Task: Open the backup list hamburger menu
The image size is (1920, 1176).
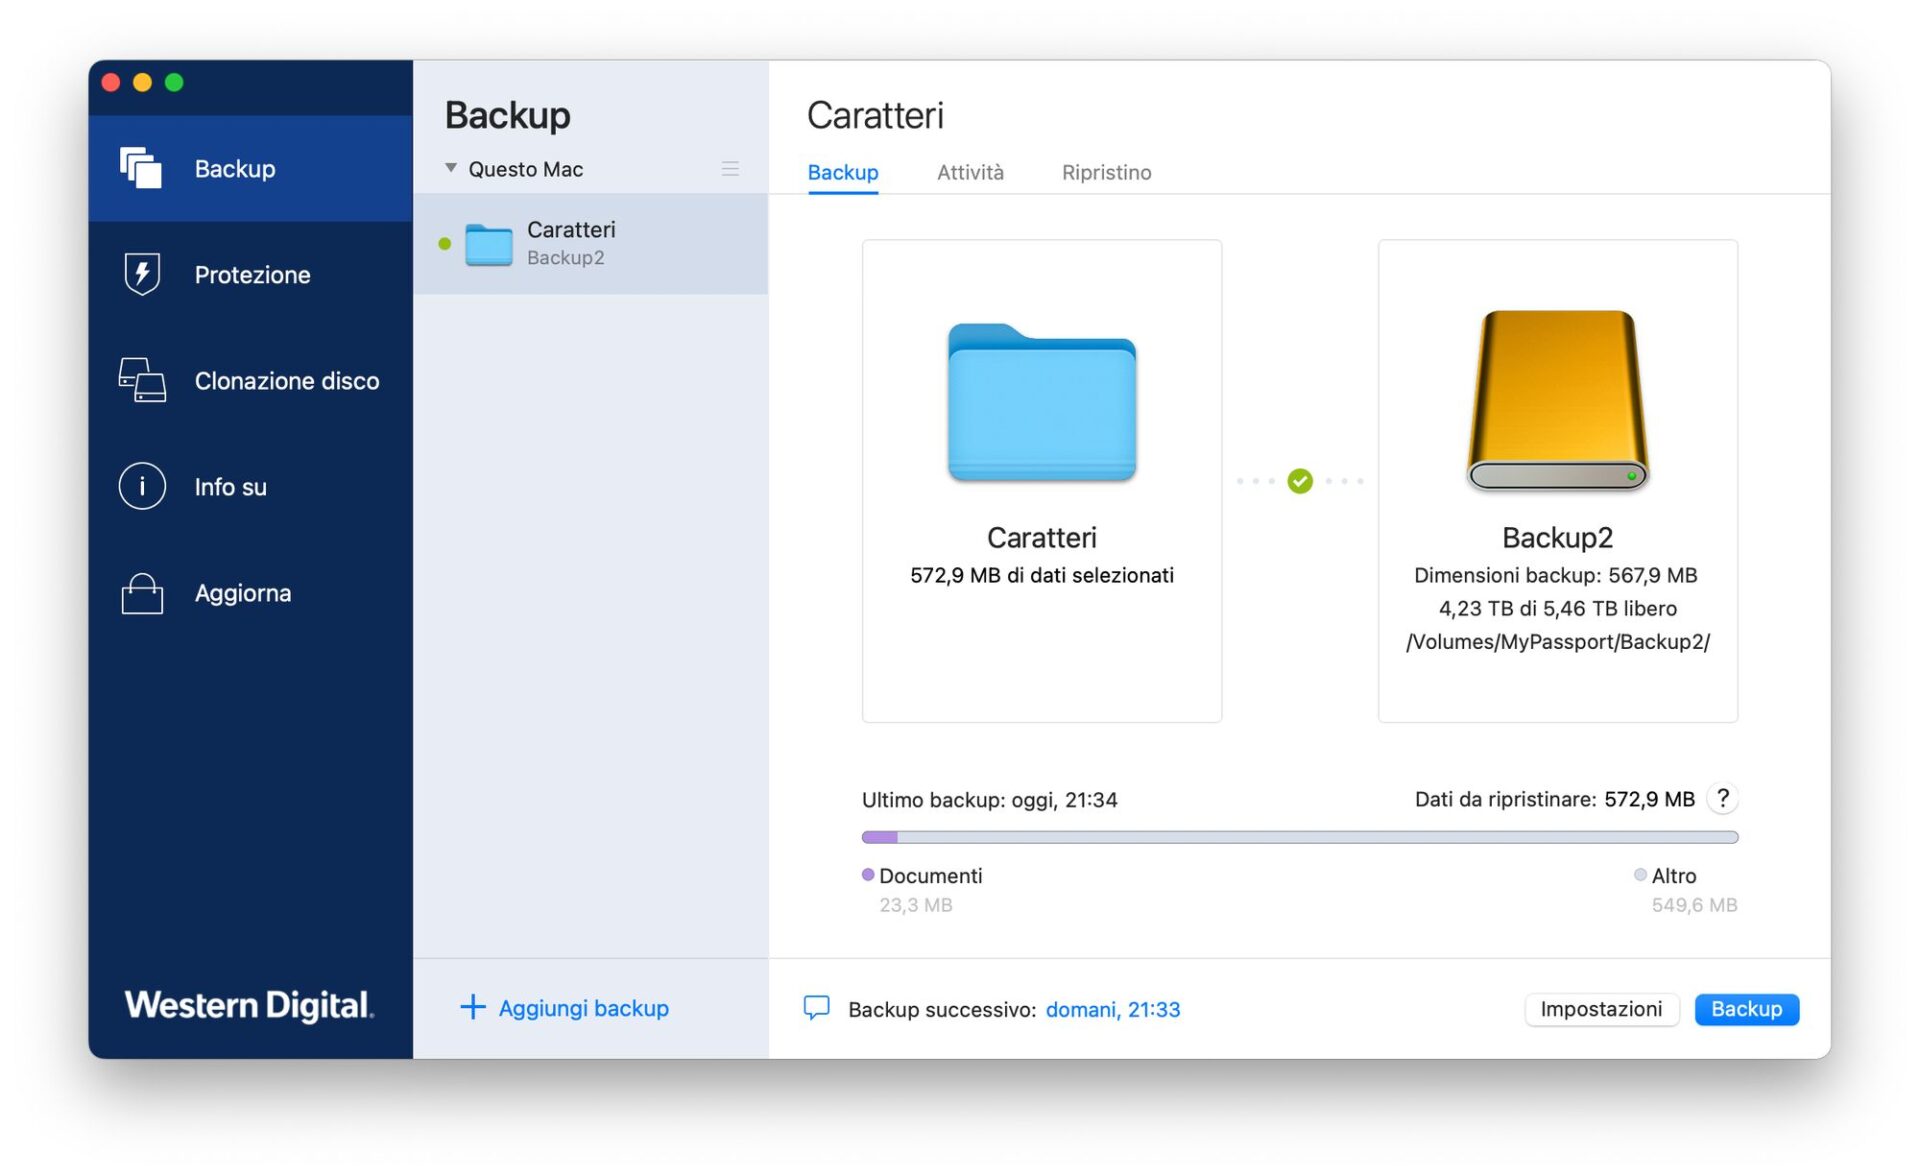Action: click(x=730, y=169)
